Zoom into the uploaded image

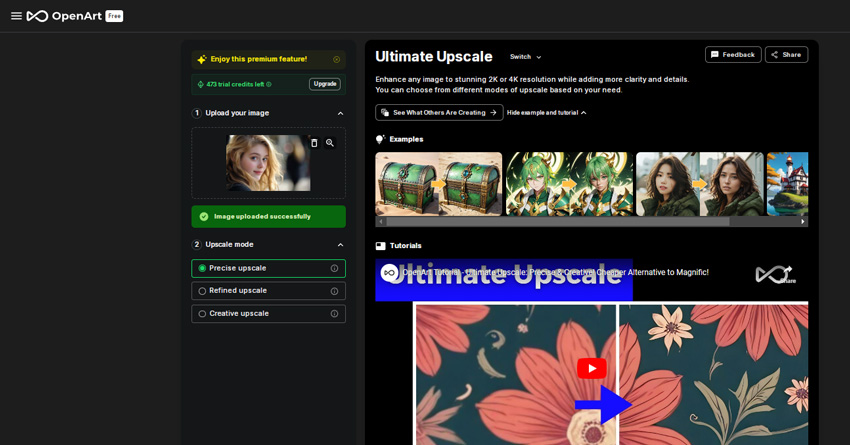point(330,143)
